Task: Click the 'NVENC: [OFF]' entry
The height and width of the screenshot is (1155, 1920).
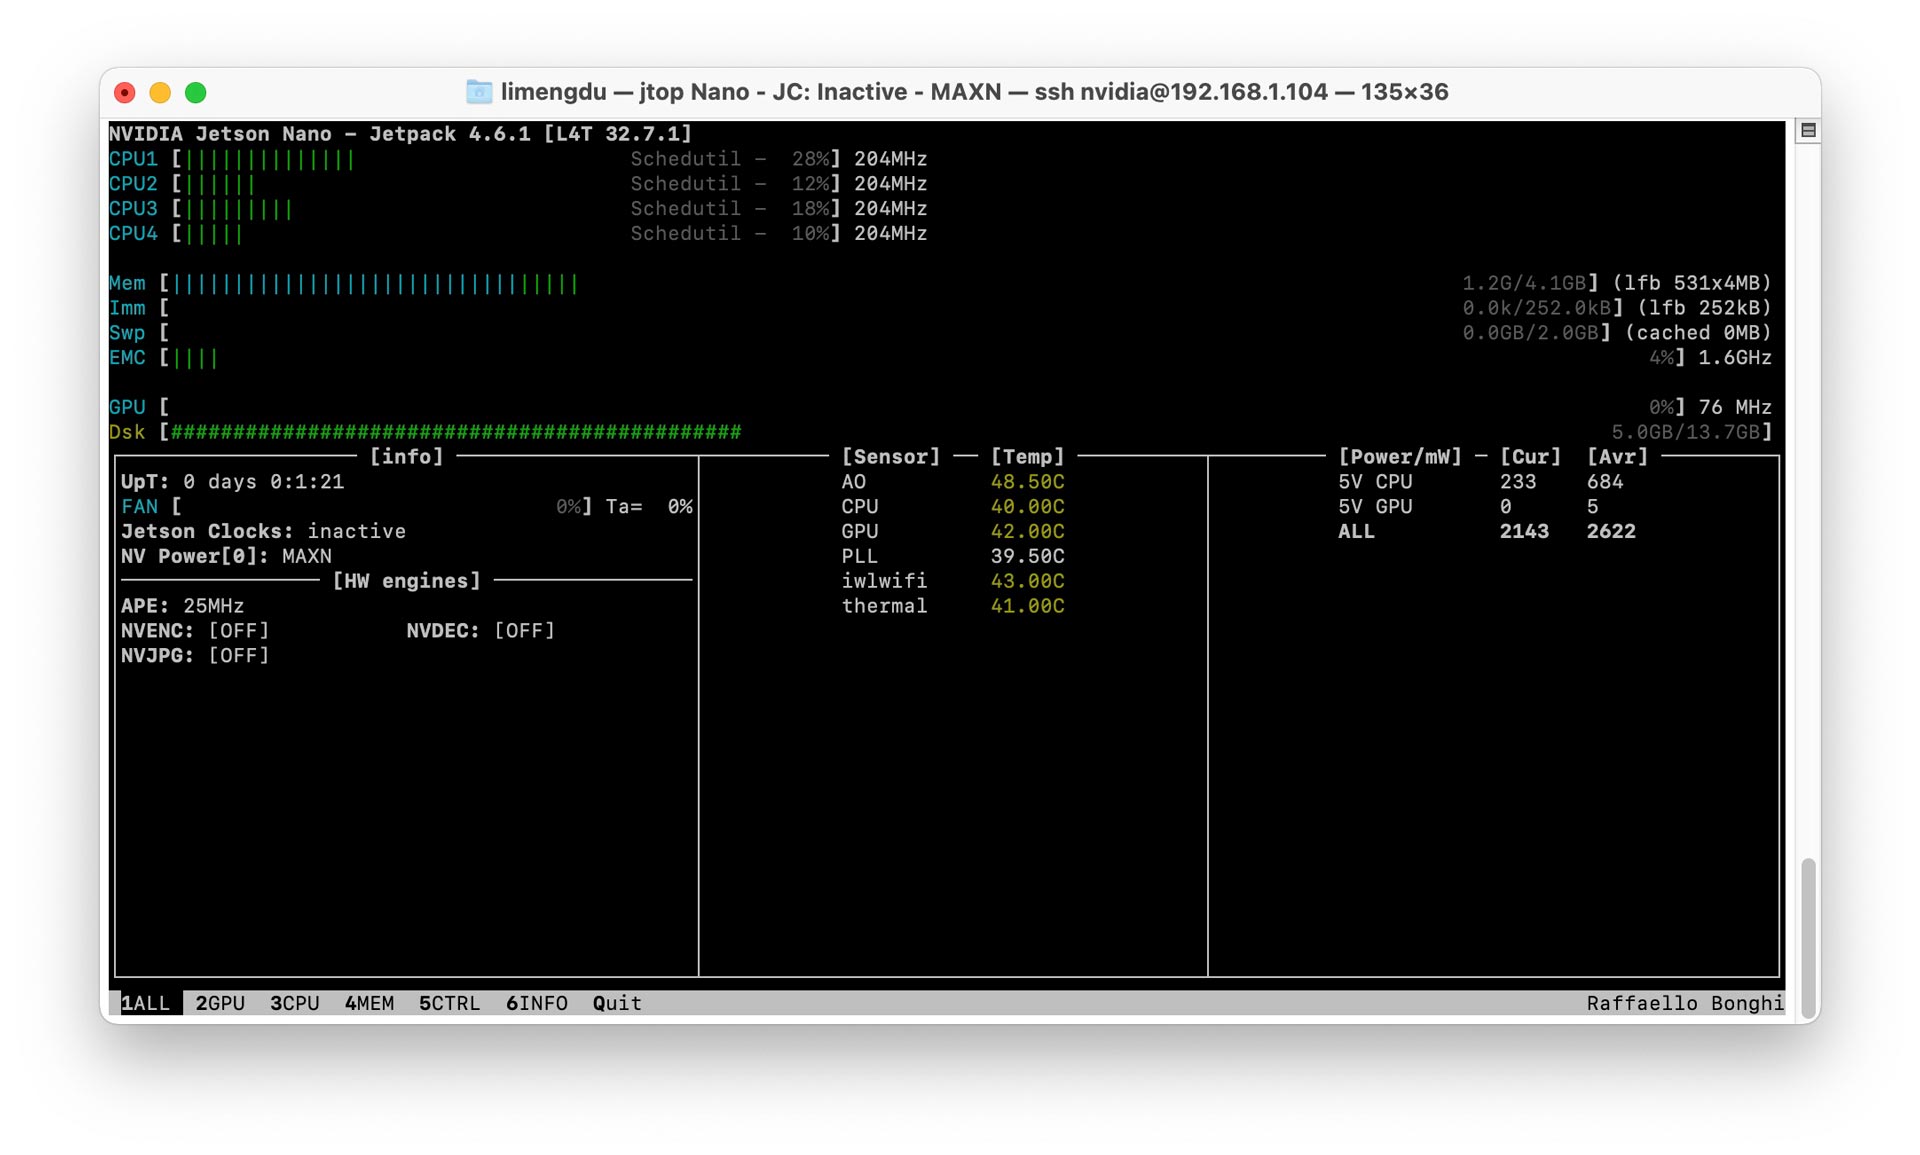Action: coord(195,631)
